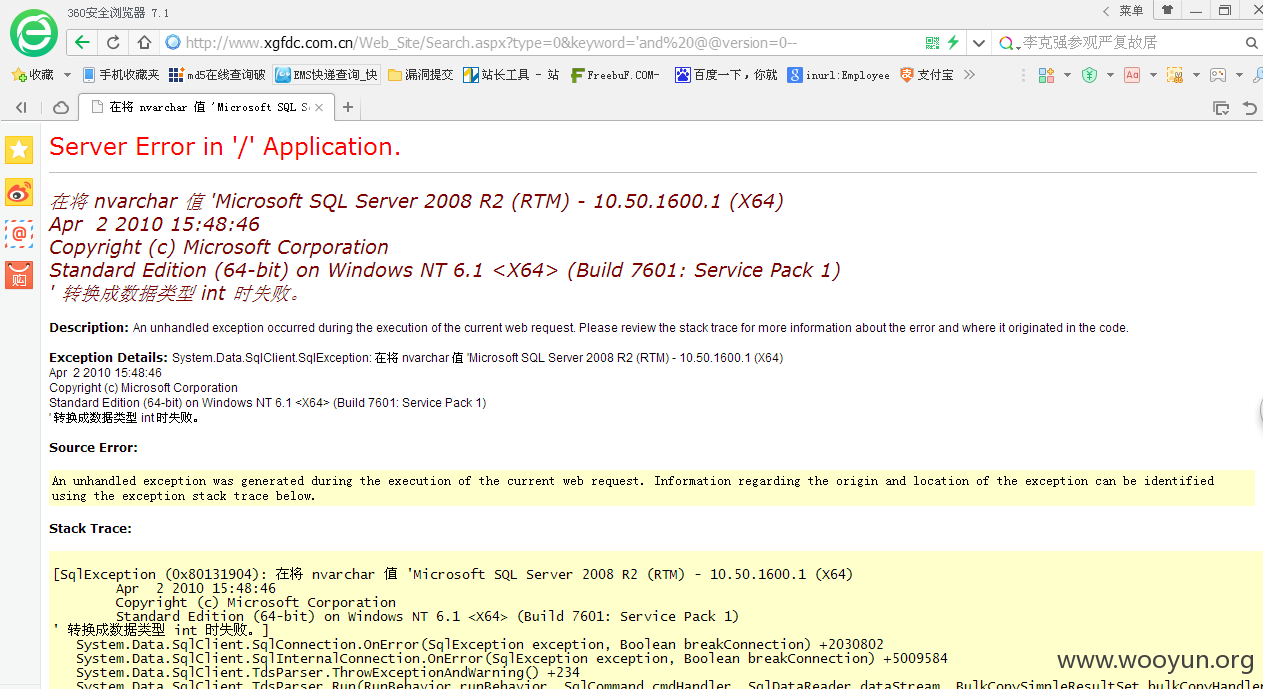Viewport: 1263px width, 689px height.
Task: Open the 收藏 favorites star
Action: point(32,75)
